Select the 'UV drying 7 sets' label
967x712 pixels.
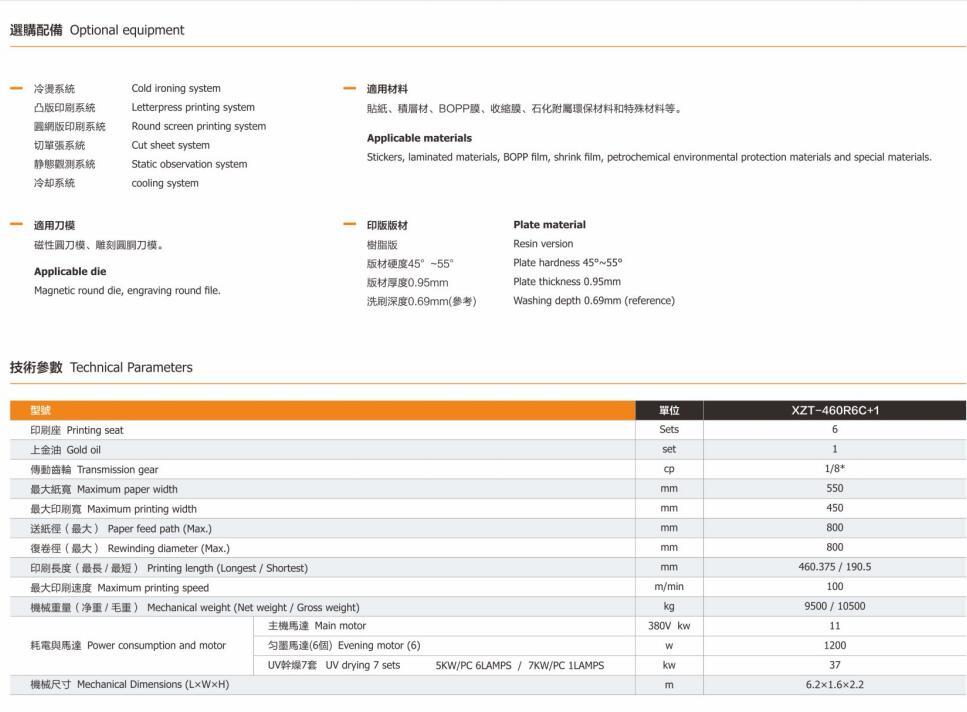coord(363,665)
